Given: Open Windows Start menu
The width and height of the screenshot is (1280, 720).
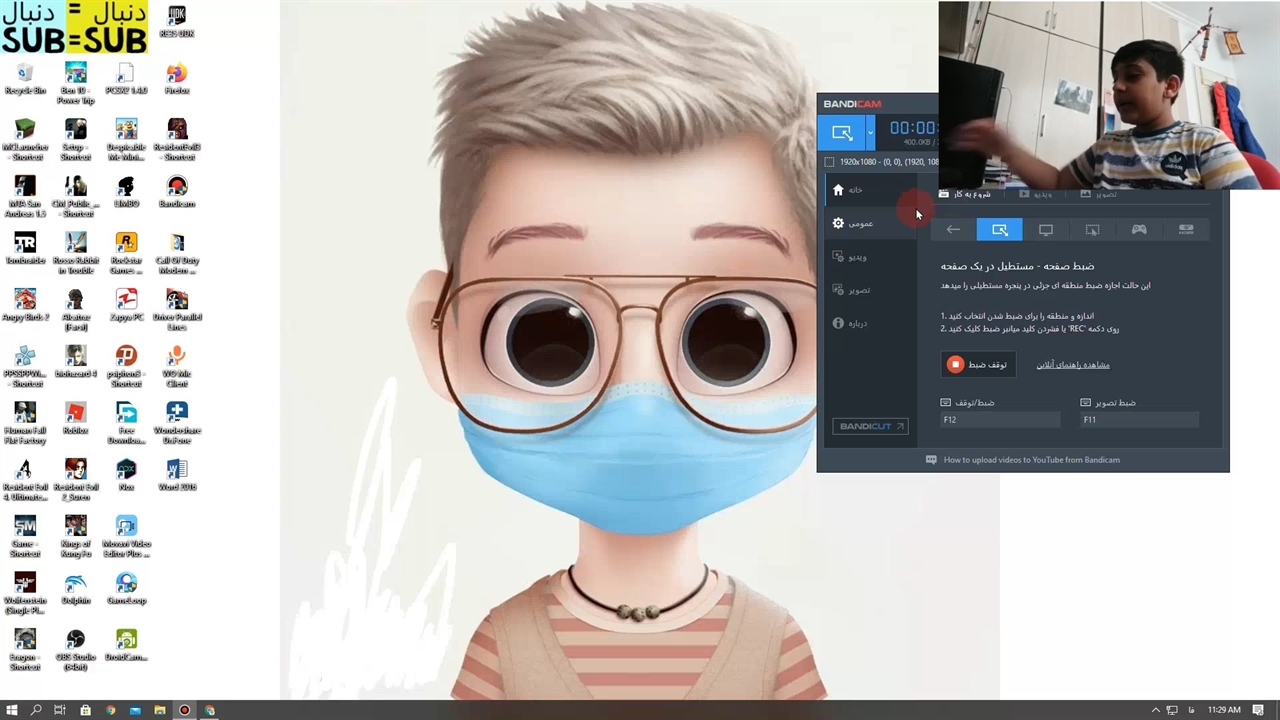Looking at the screenshot, I should click(12, 710).
